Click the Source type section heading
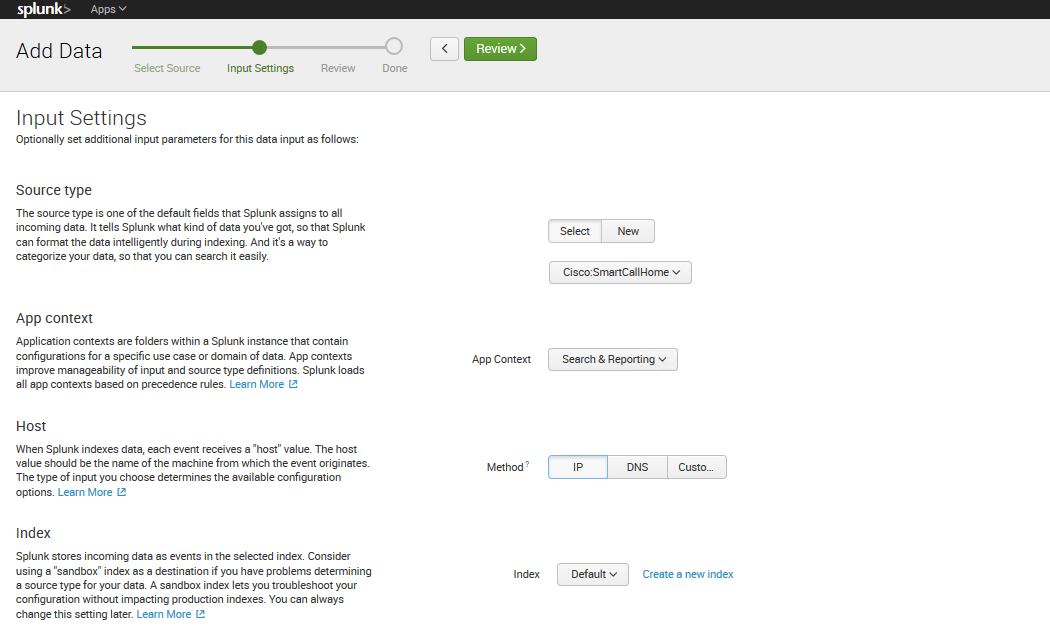Image resolution: width=1050 pixels, height=637 pixels. (x=54, y=190)
